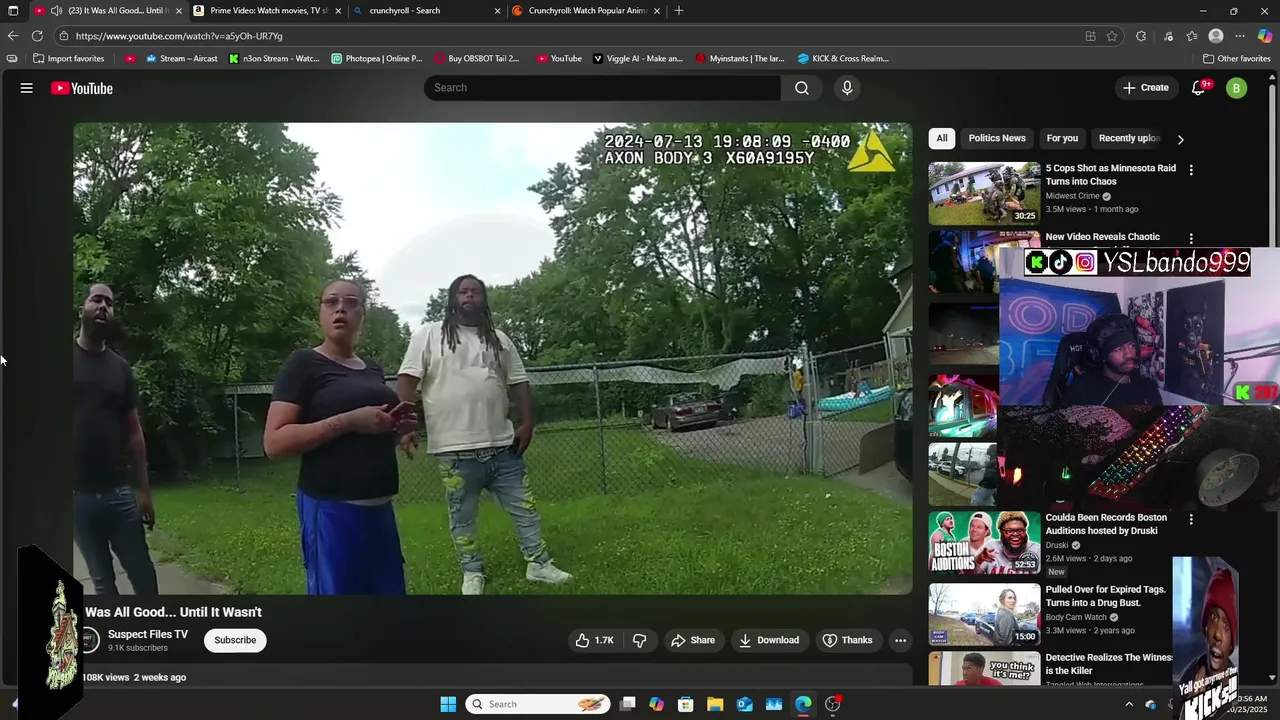Image resolution: width=1280 pixels, height=720 pixels.
Task: Open 'Detective Realizes The Witness' video title
Action: click(1109, 664)
